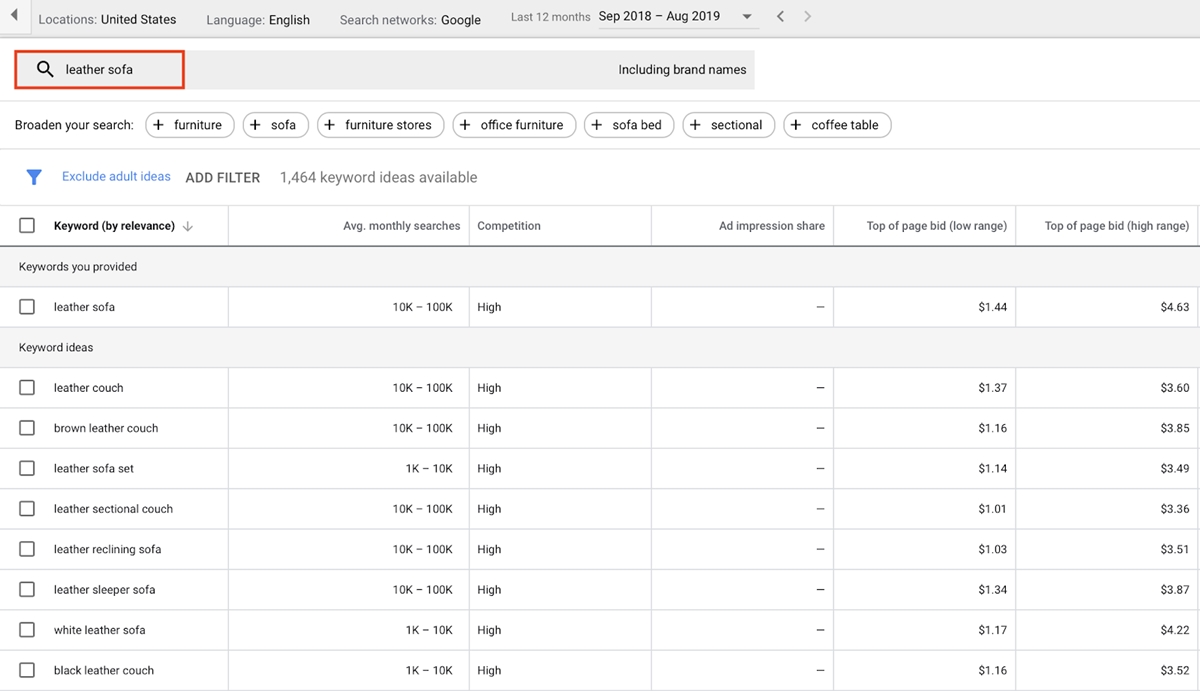Click the $4.22 high range bid
Viewport: 1200px width, 691px height.
[x=1175, y=630]
